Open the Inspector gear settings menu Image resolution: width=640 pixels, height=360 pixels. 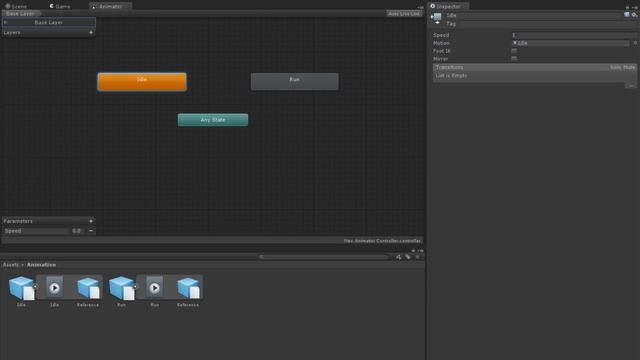(x=634, y=15)
